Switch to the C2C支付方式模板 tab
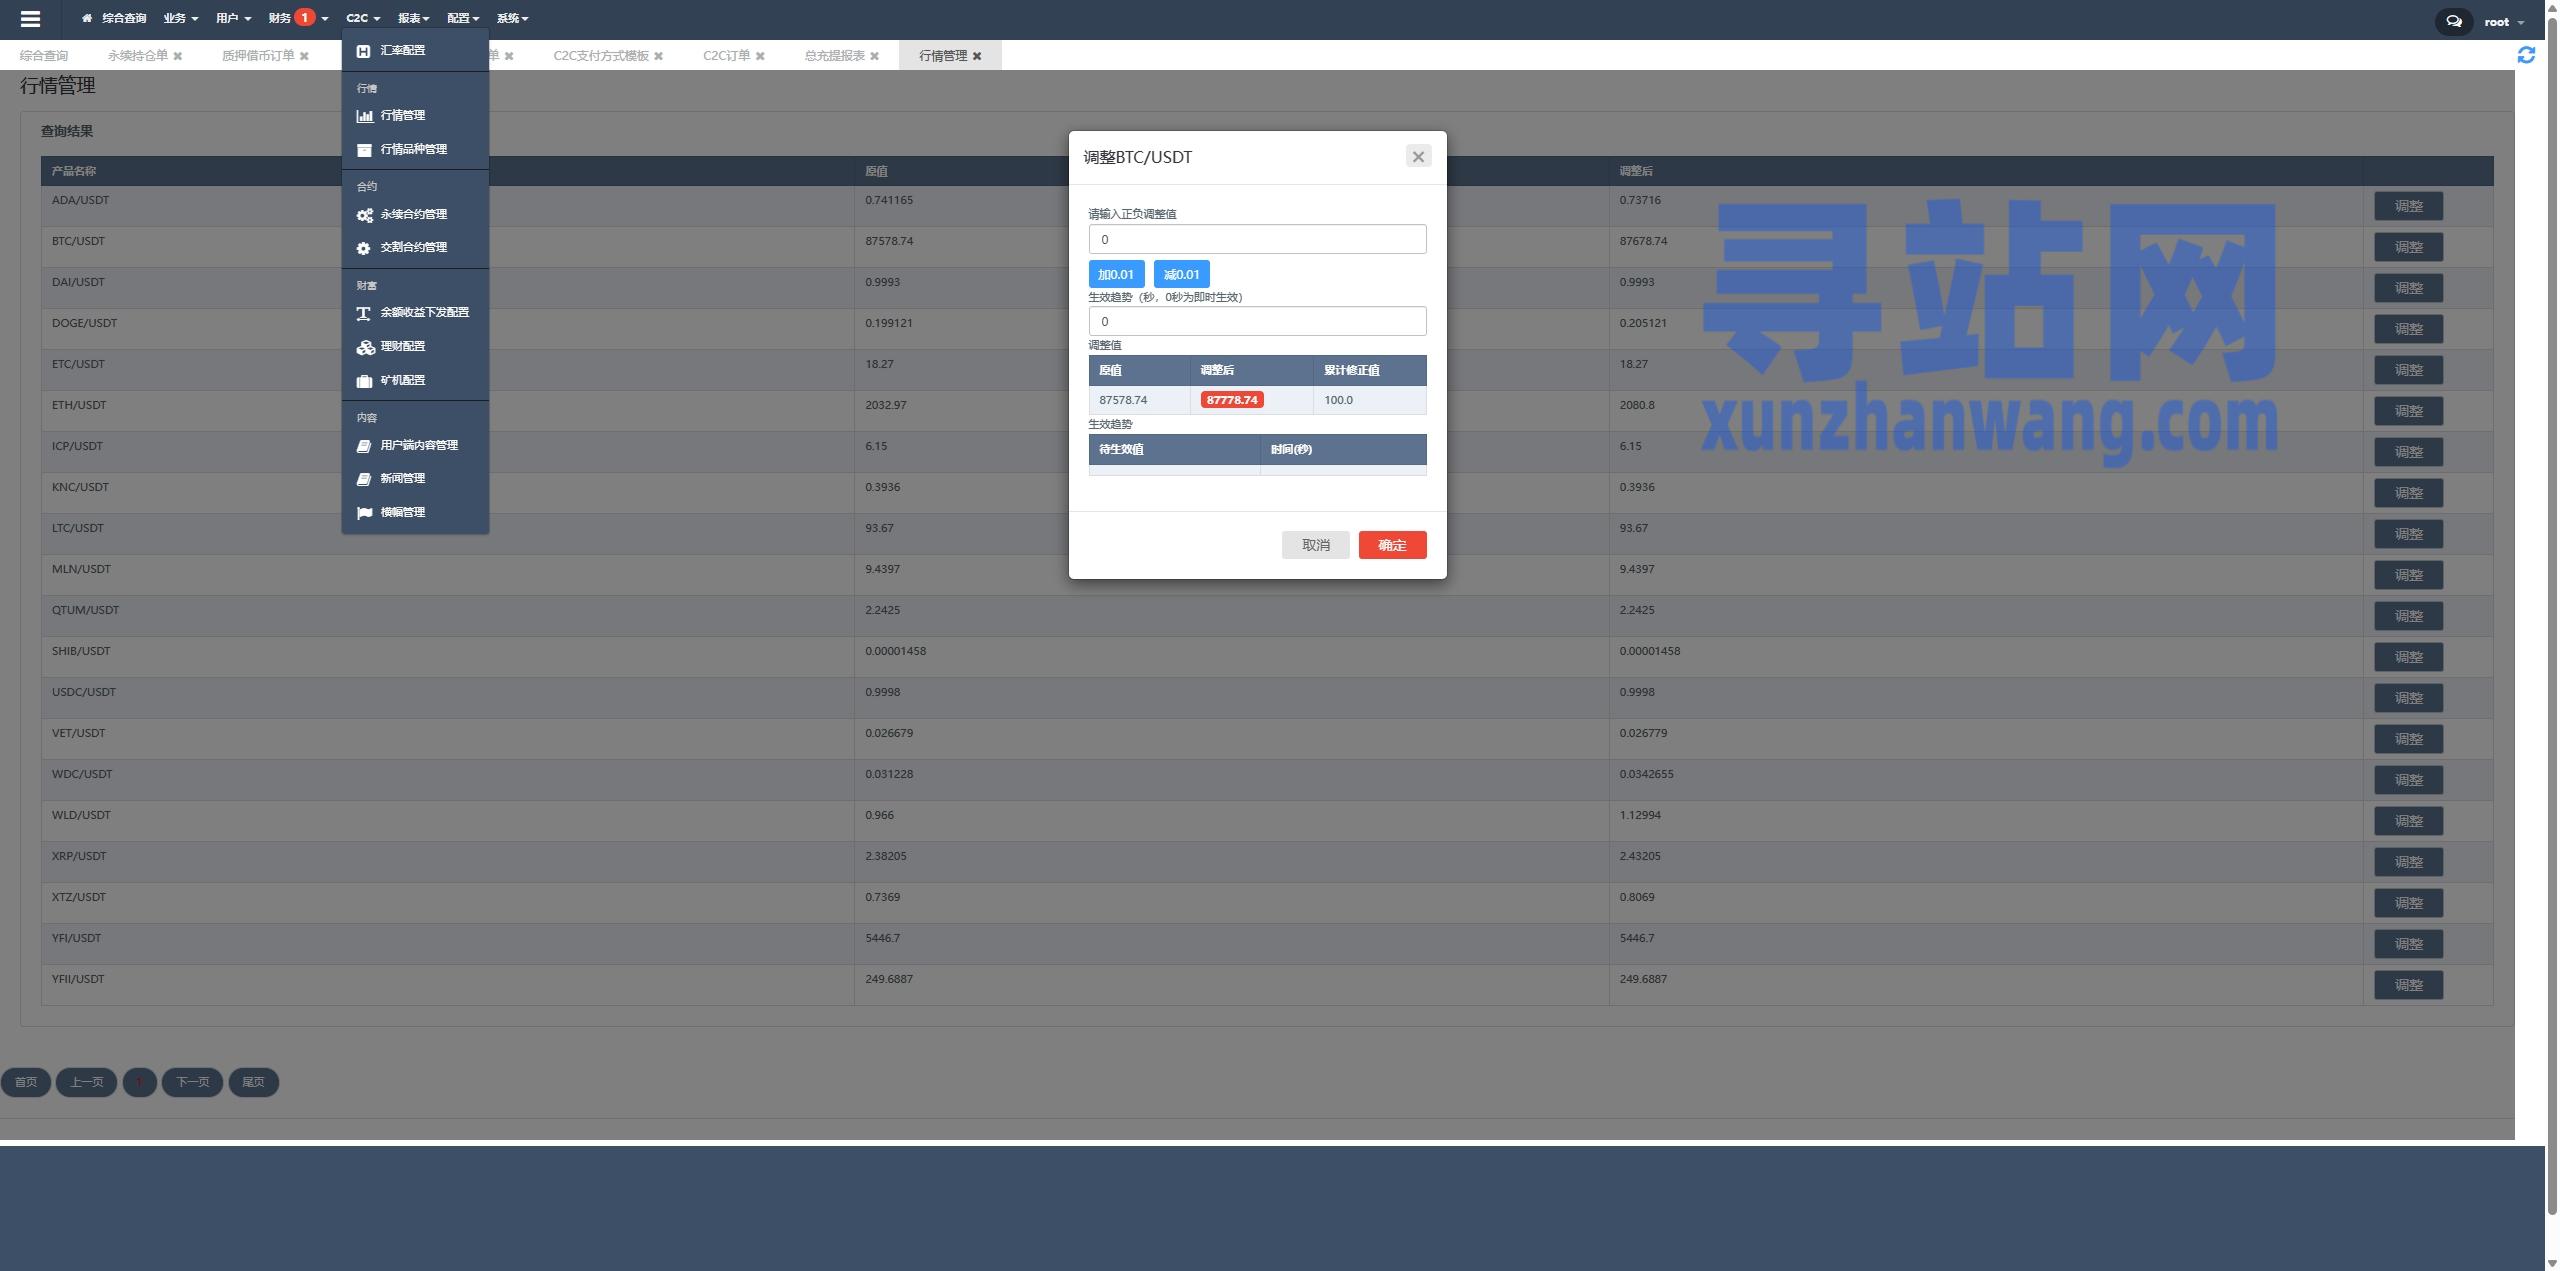2560x1271 pixels. click(601, 56)
